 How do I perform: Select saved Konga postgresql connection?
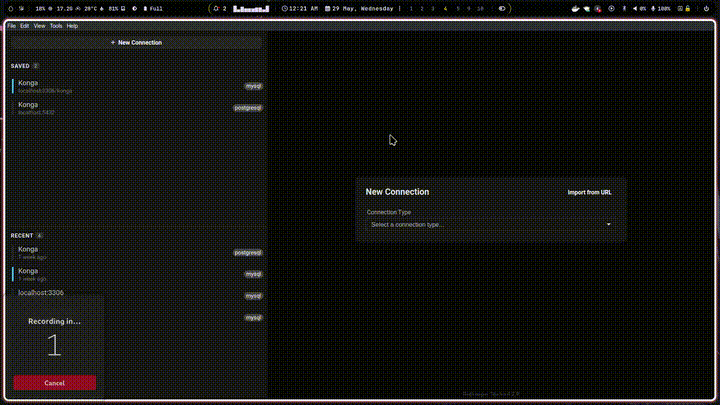[x=136, y=108]
